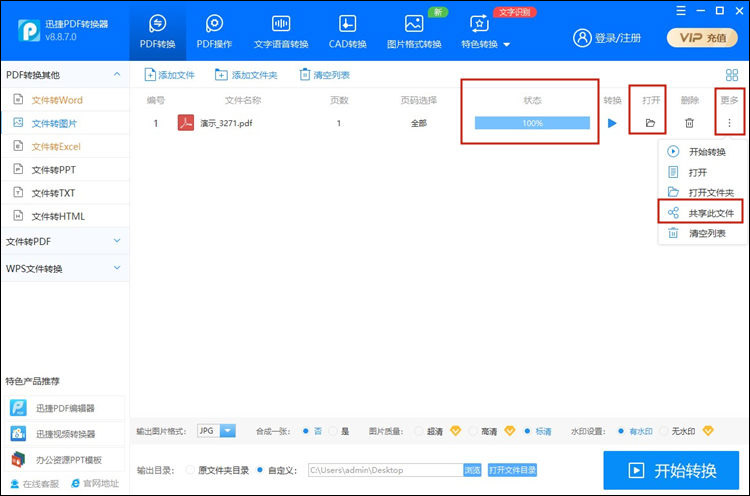This screenshot has height=496, width=750.
Task: Click the large 开始转换 button
Action: tap(671, 471)
